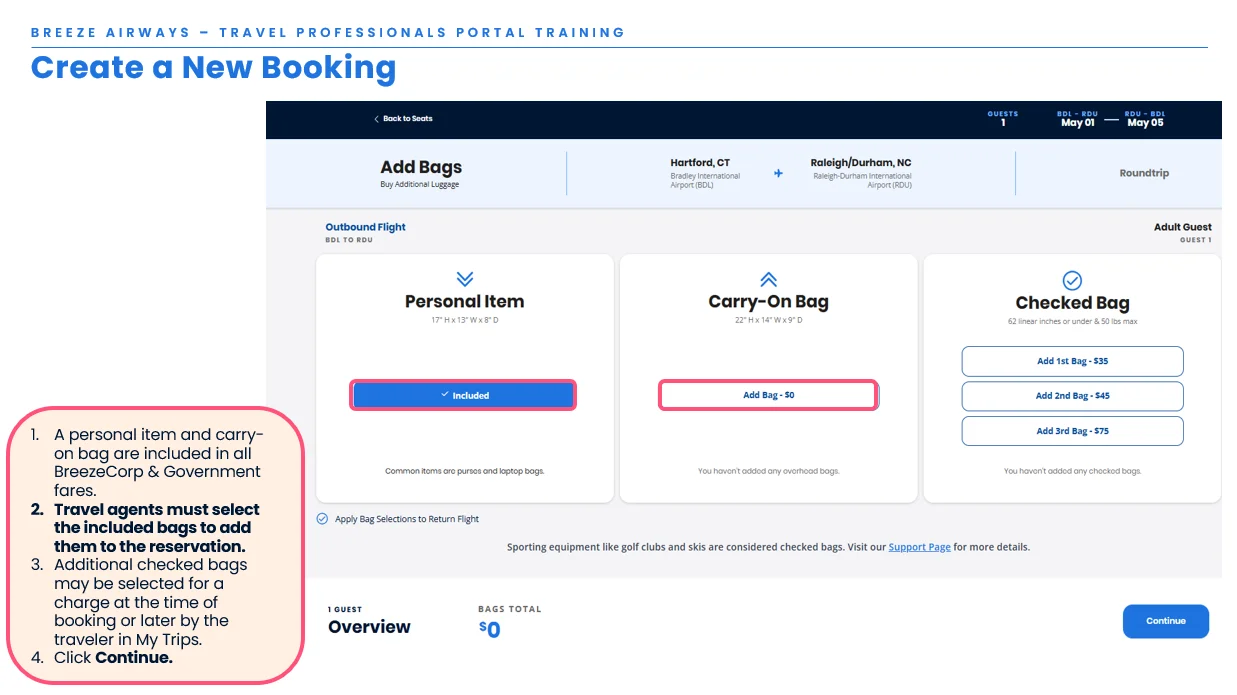Click the Raleigh/Durham, NC destination city
The width and height of the screenshot is (1237, 695).
pos(861,163)
